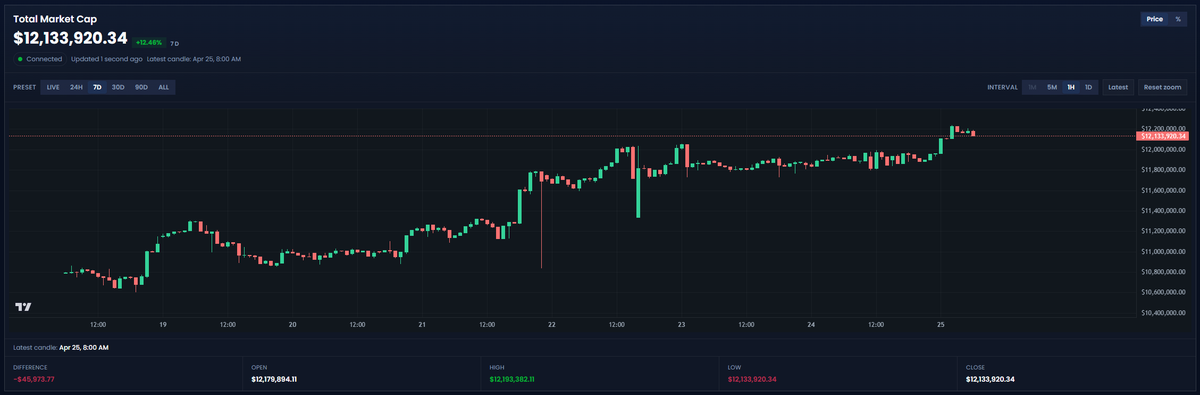Switch to the 30D preset range
The image size is (1200, 395).
pos(118,87)
